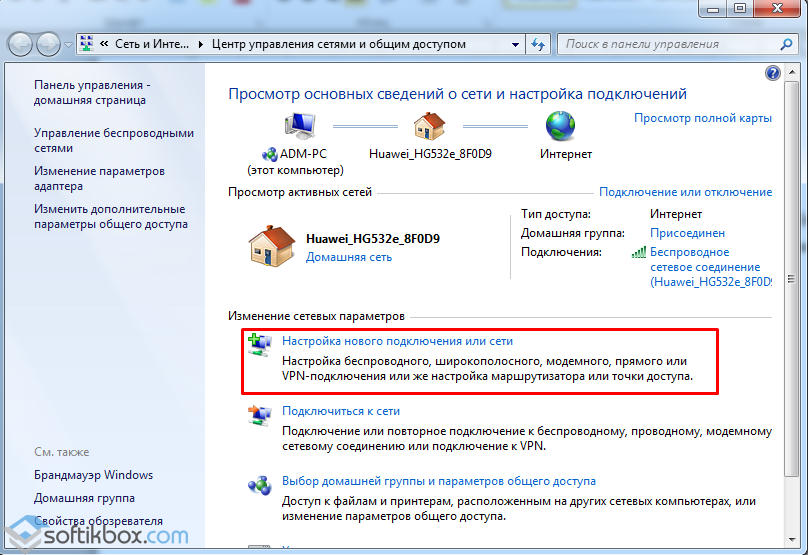Open arrow after 'Сеть и Инте...' breadcrumb
Screen dimensions: 808x555
click(200, 44)
